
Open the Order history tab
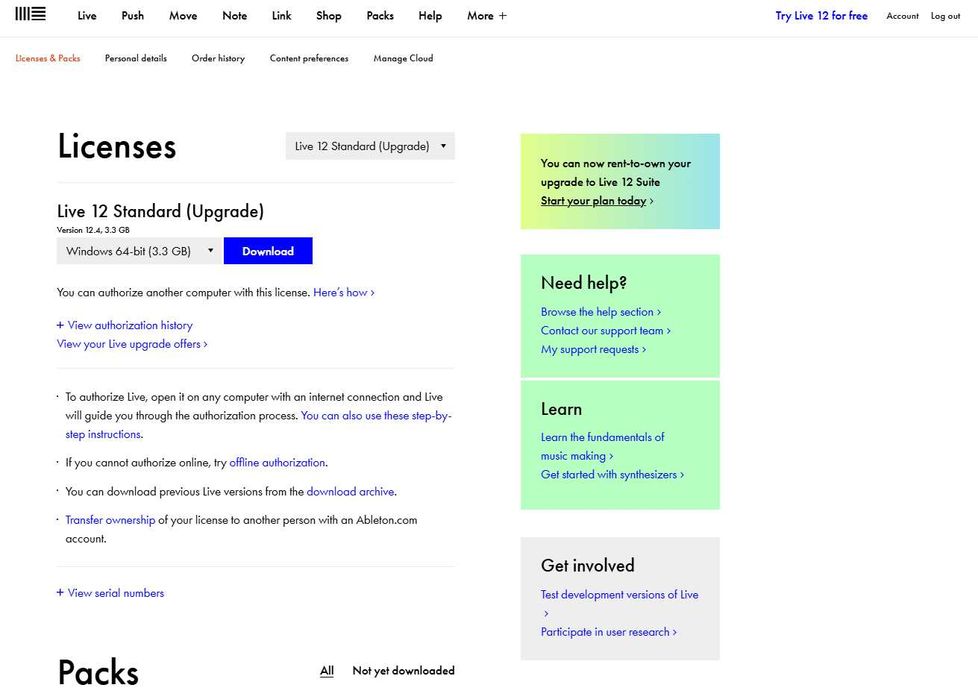pyautogui.click(x=218, y=58)
